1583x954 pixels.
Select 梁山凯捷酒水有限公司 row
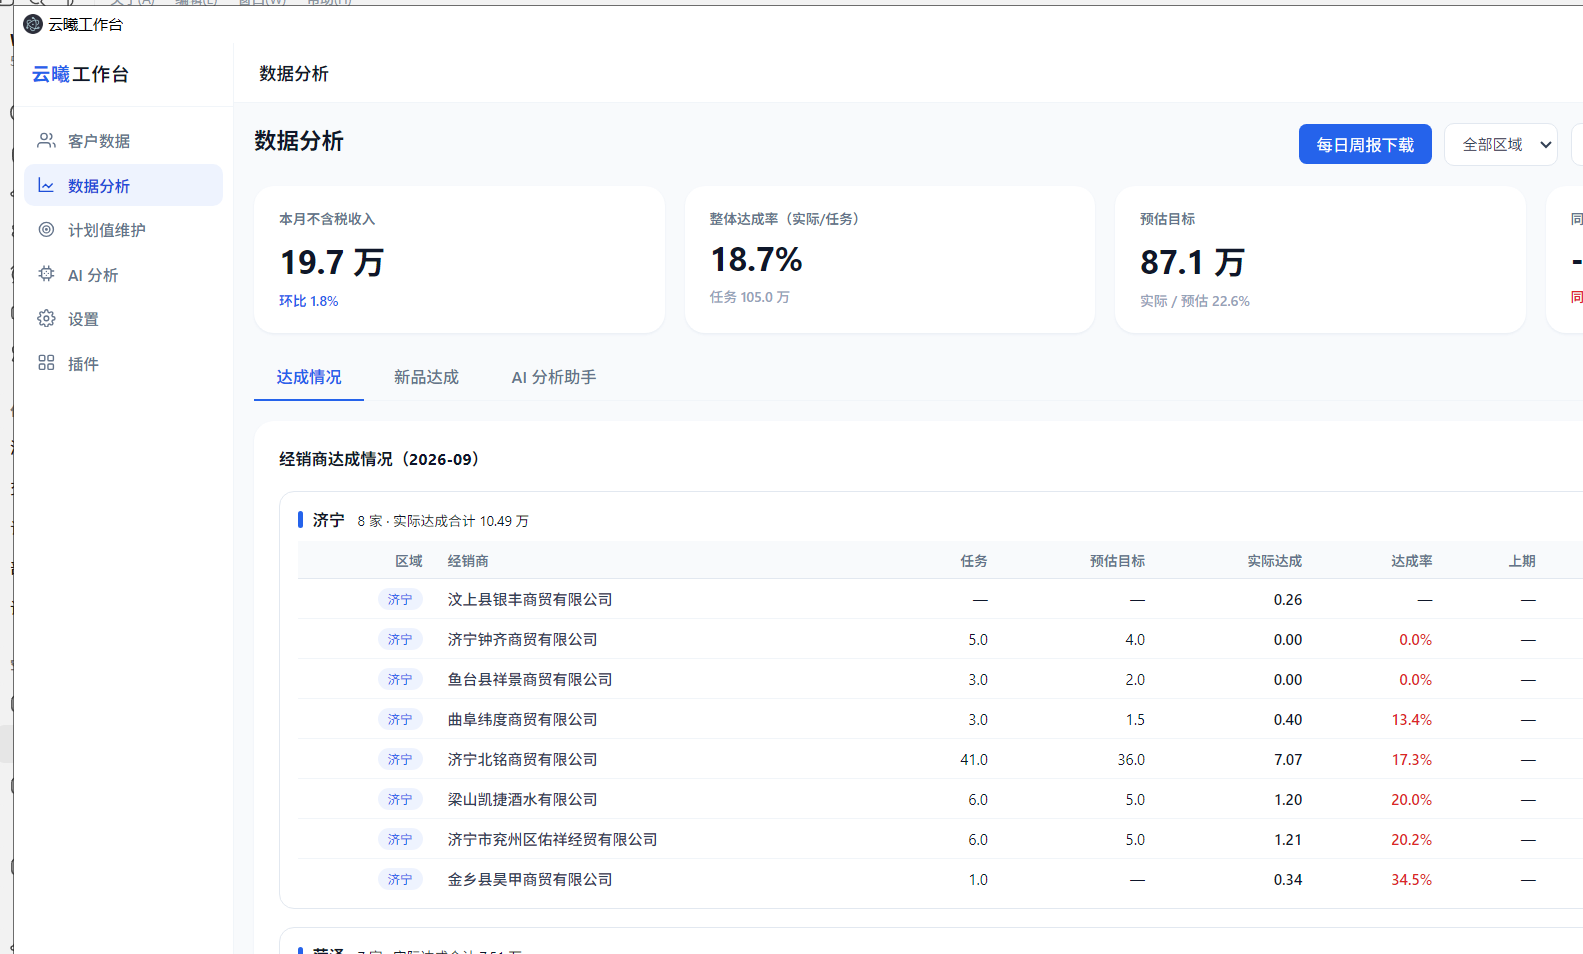coord(940,799)
